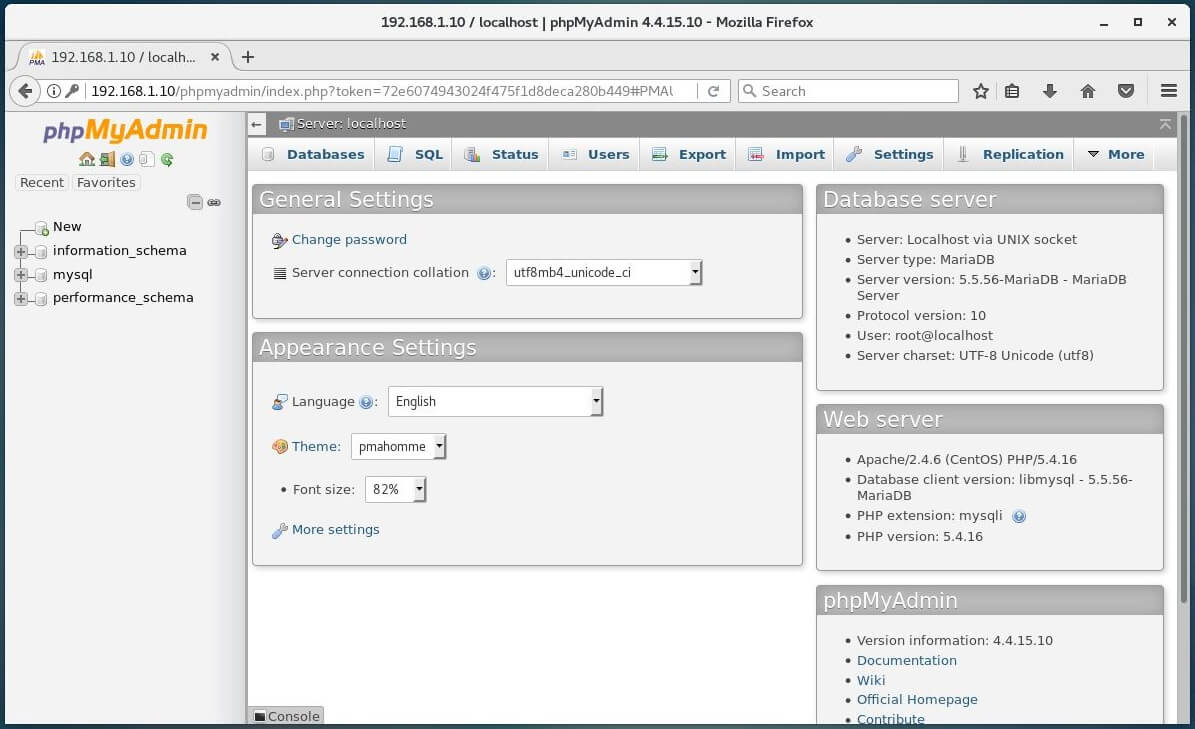Viewport: 1195px width, 729px height.
Task: Select information_schema in navigation tree
Action: pyautogui.click(x=120, y=251)
